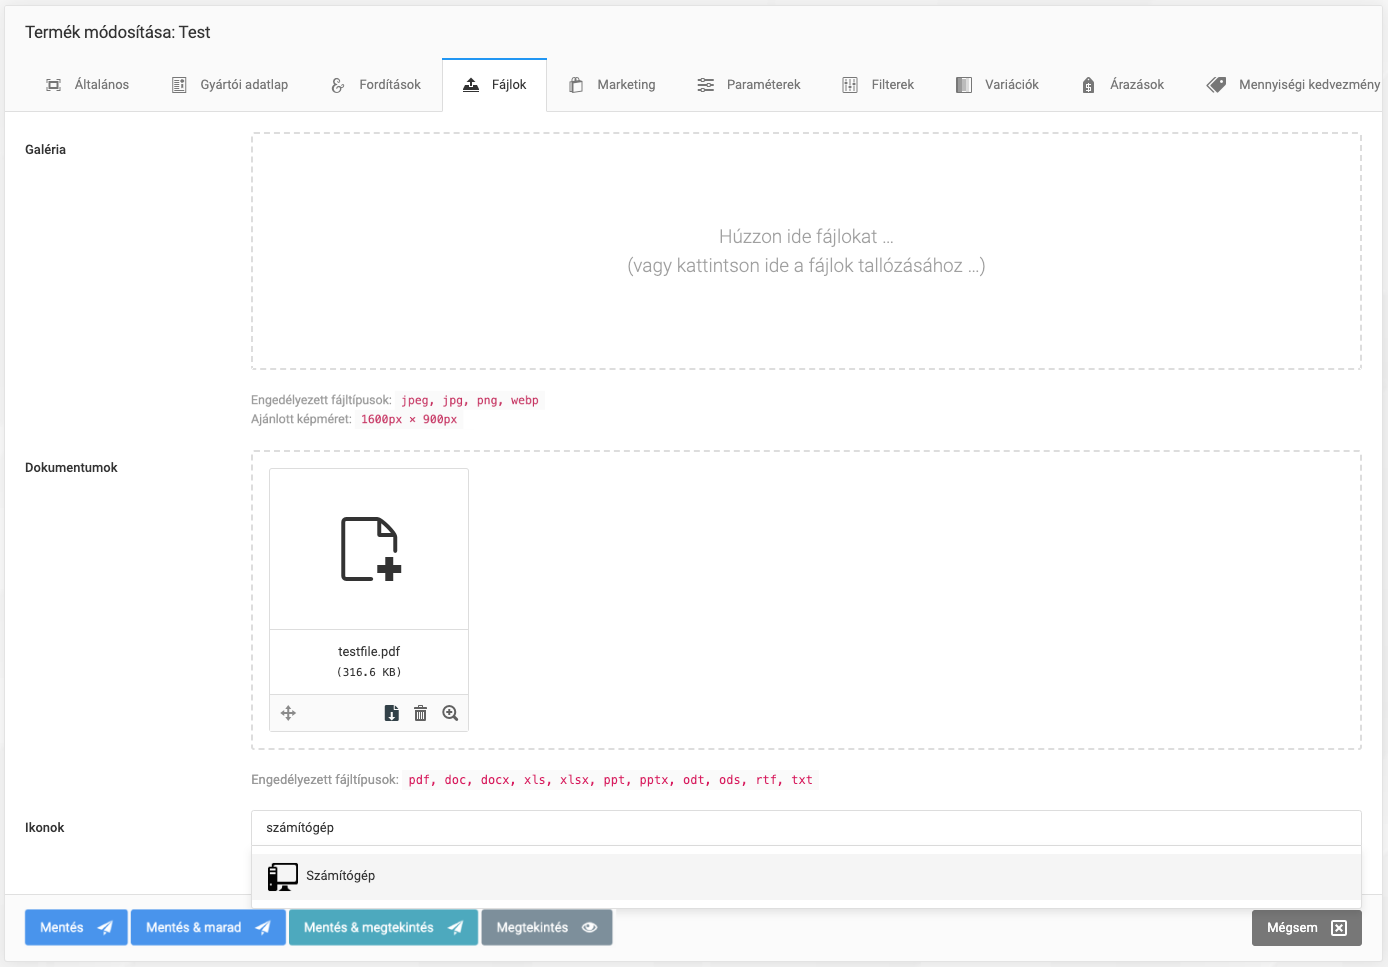The image size is (1388, 967).
Task: Go to the Árazások tab
Action: [x=1122, y=85]
